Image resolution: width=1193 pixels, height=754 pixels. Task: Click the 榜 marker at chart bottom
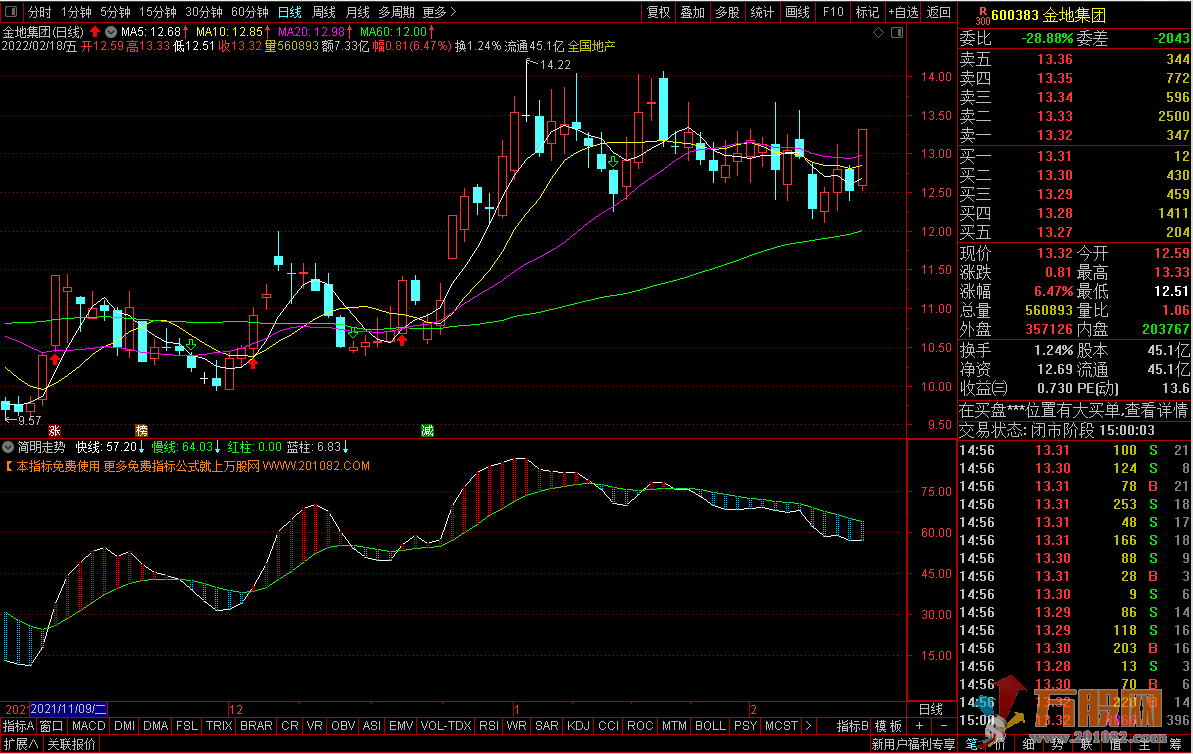click(x=141, y=431)
